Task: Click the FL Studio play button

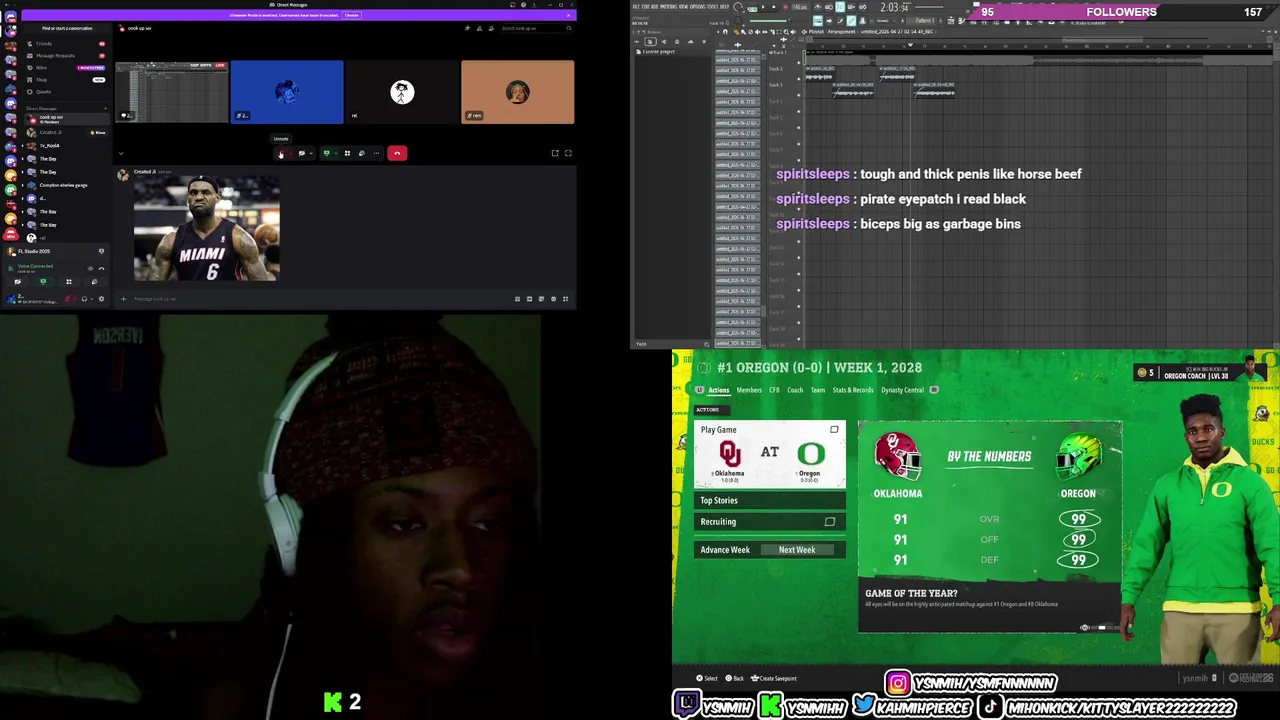Action: [763, 7]
